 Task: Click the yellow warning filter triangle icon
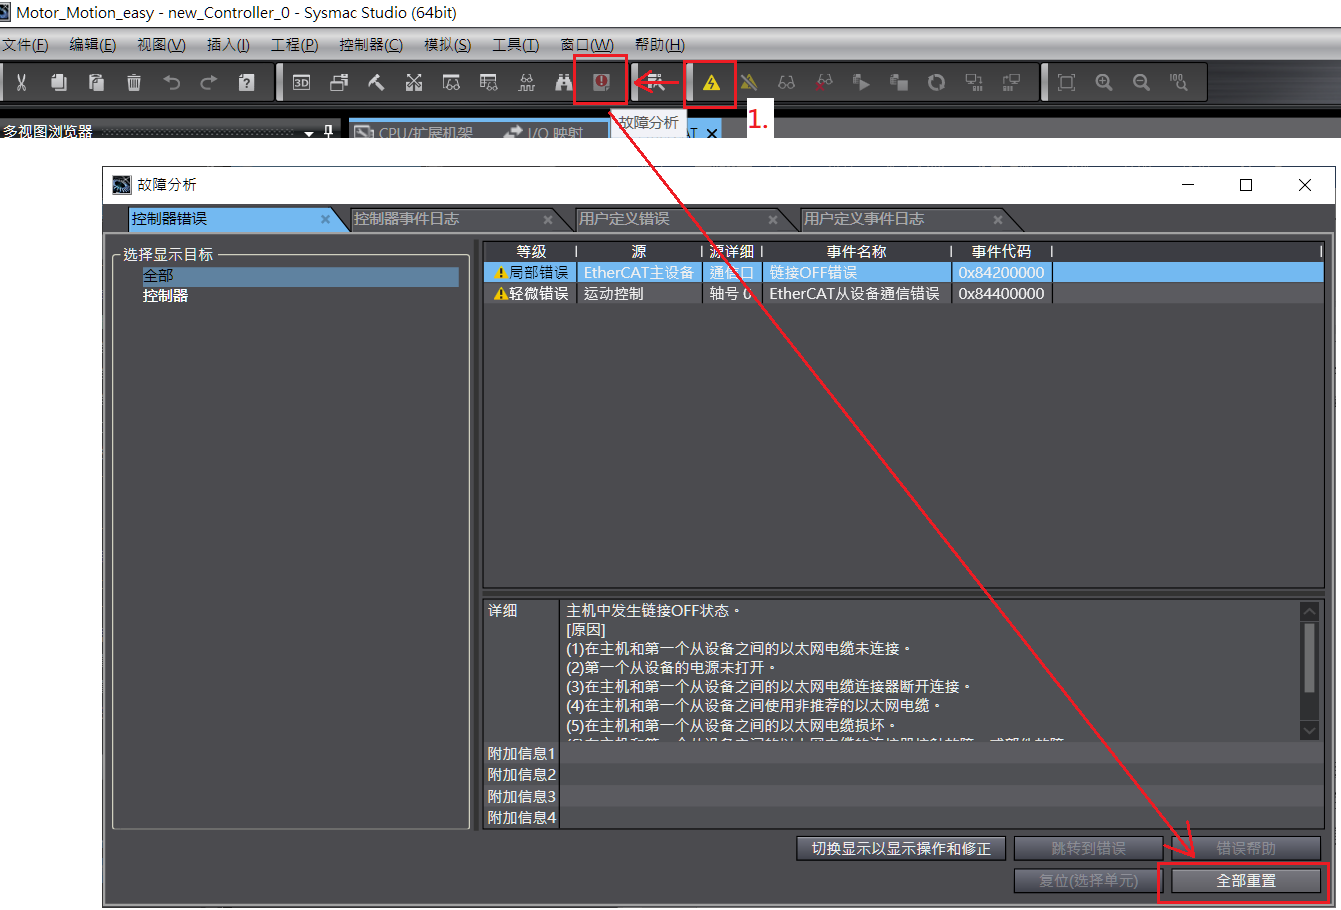[711, 82]
